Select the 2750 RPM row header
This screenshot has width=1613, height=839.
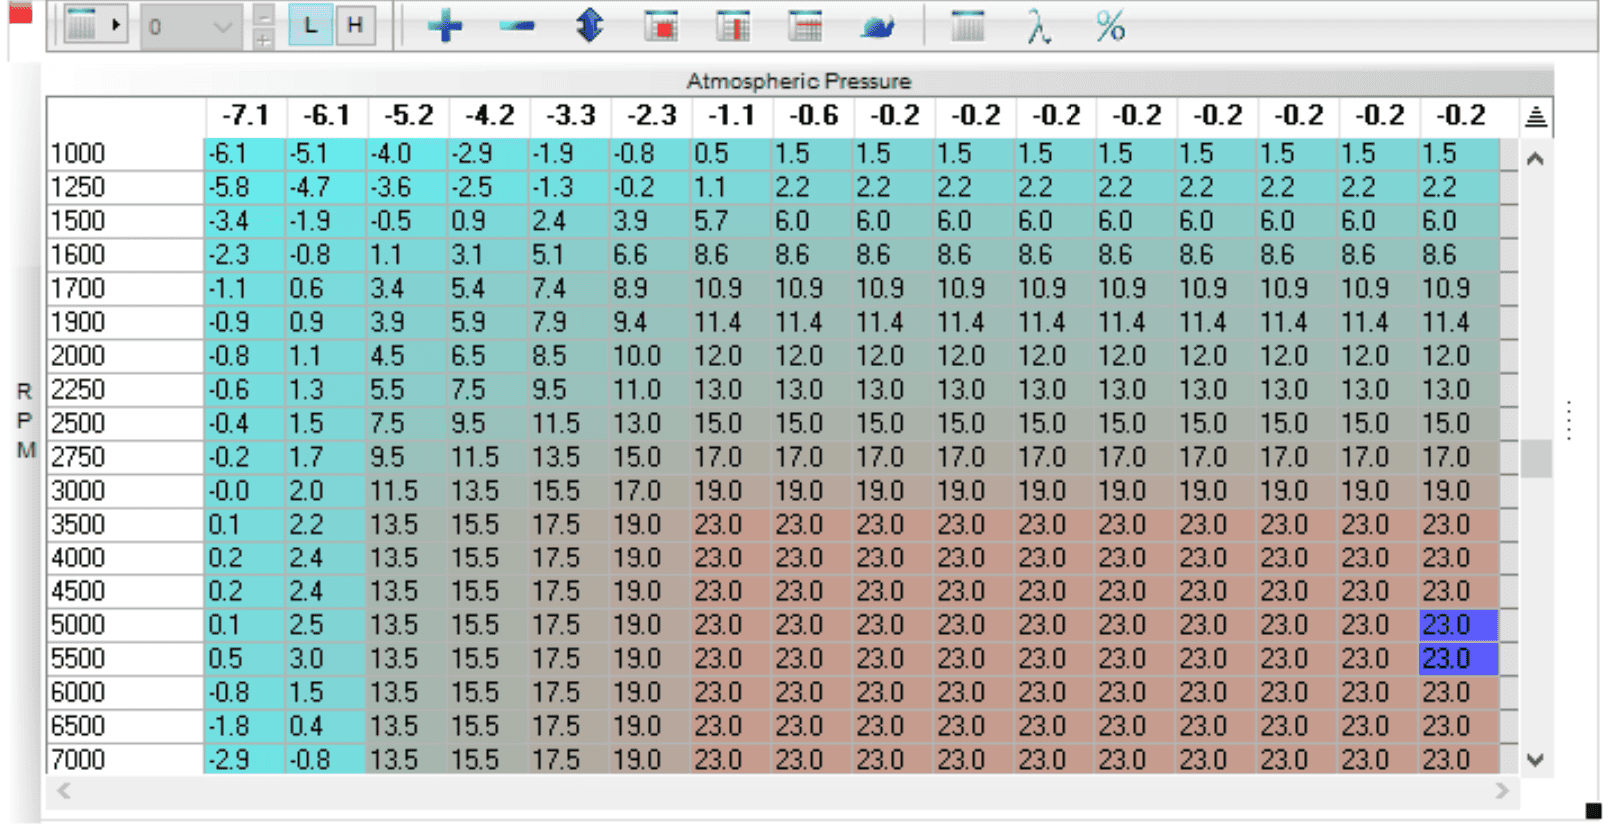click(x=126, y=457)
